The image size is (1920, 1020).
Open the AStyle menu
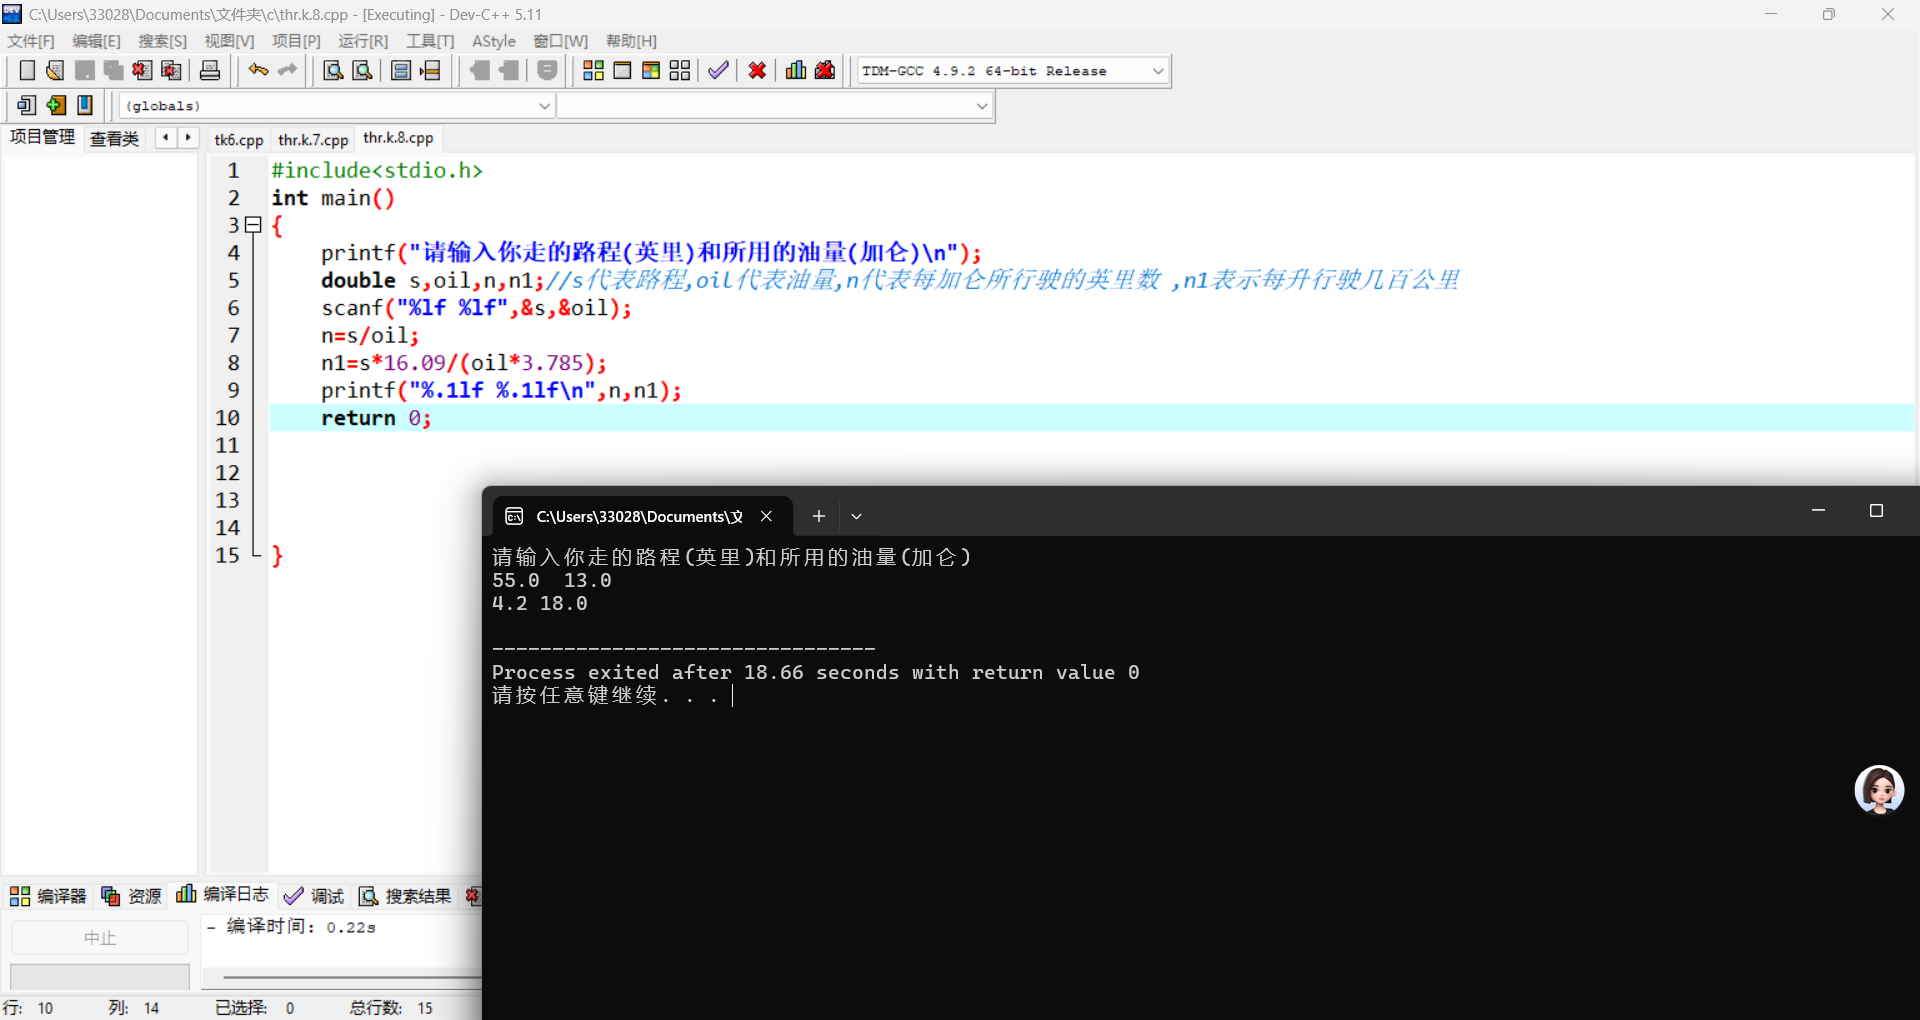click(x=494, y=41)
